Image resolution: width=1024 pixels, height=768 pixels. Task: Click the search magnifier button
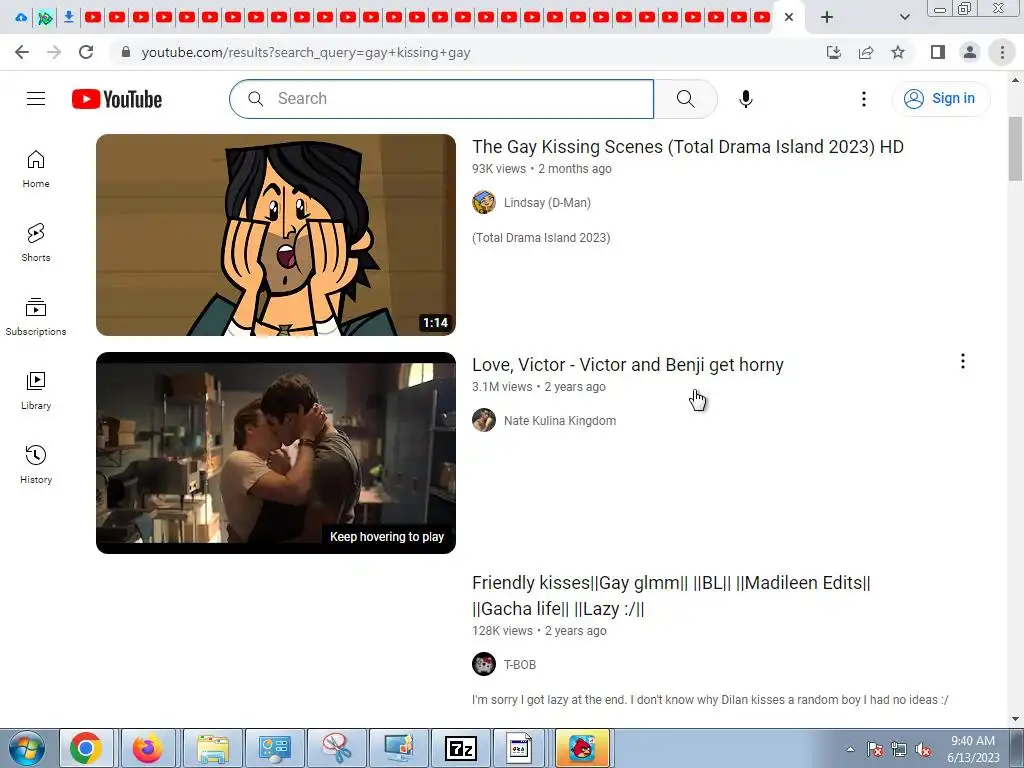tap(686, 99)
